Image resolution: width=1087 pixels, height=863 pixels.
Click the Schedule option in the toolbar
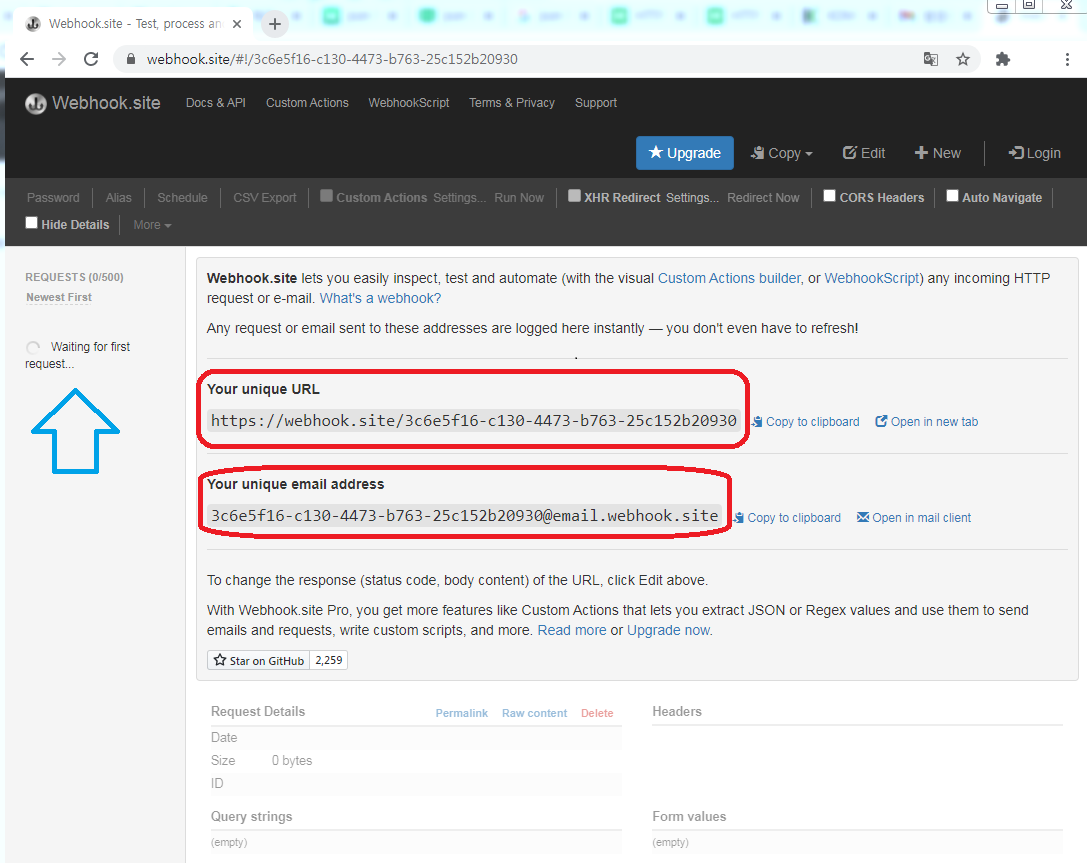182,198
